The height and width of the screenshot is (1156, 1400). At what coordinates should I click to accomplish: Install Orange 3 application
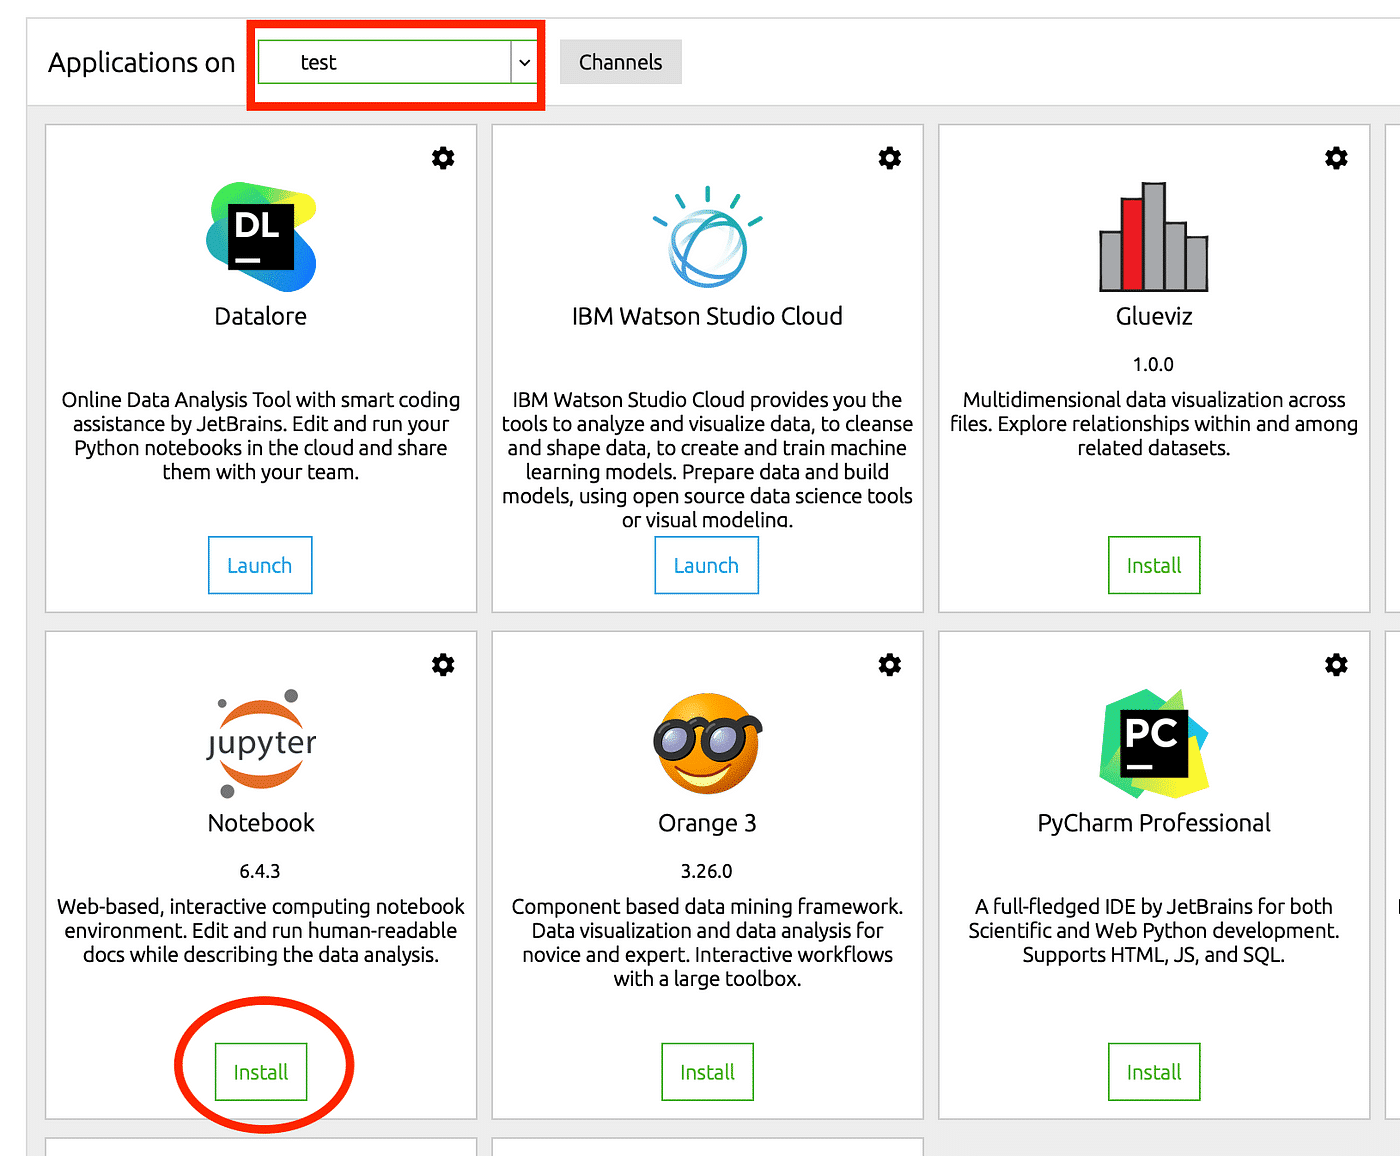click(707, 1072)
